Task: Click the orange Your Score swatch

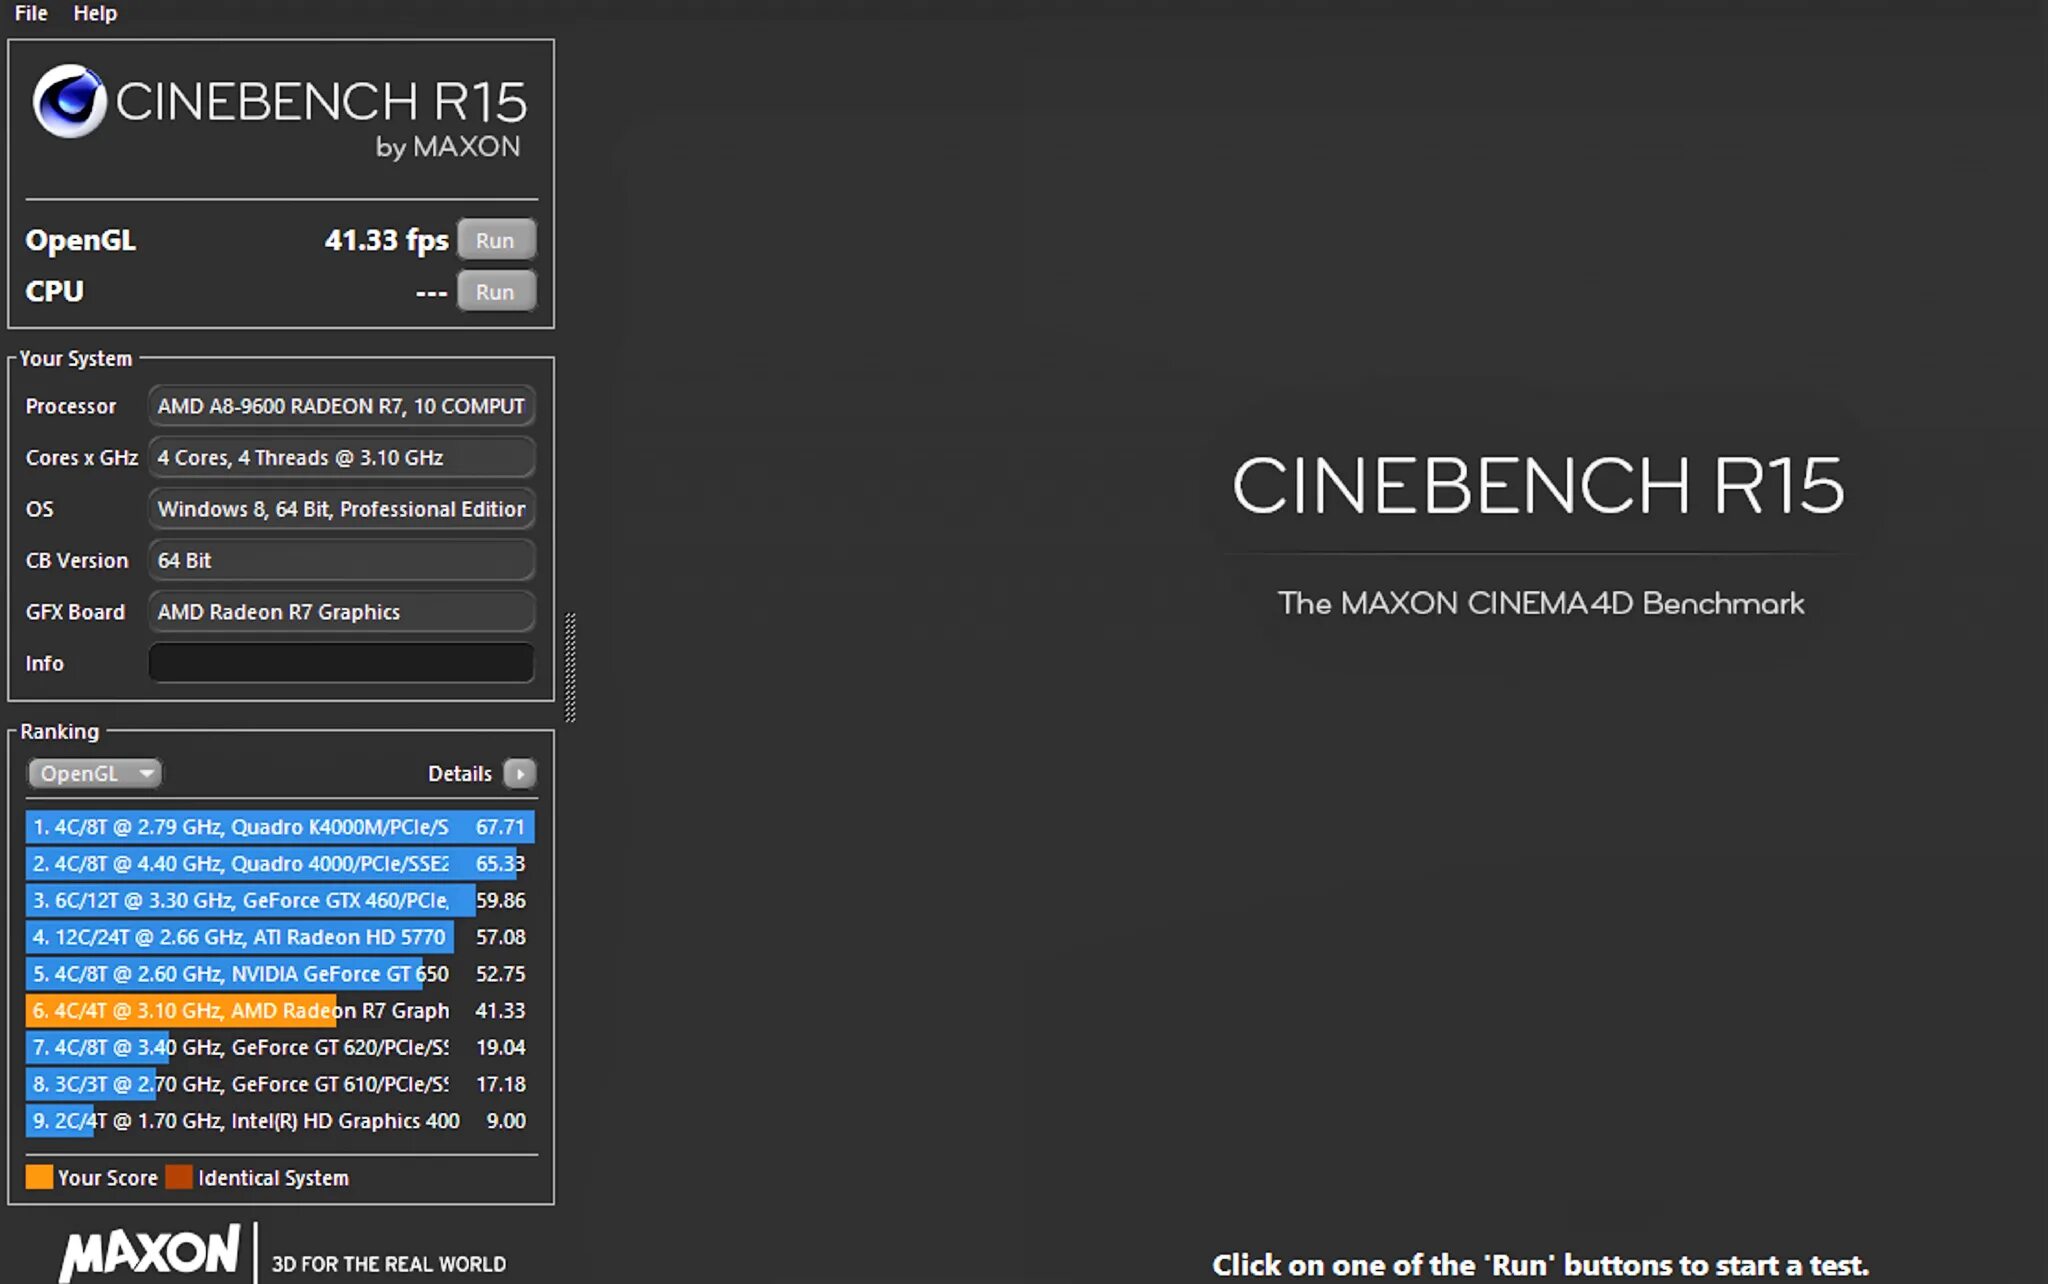Action: click(39, 1177)
